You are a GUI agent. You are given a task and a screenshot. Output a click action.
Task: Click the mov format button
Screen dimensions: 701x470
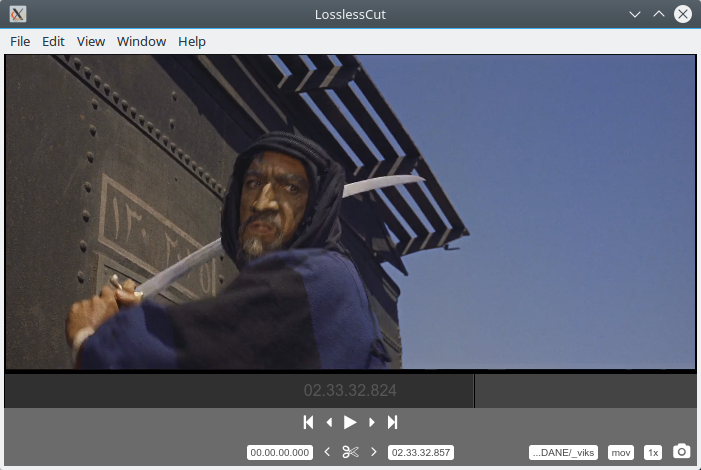click(621, 453)
